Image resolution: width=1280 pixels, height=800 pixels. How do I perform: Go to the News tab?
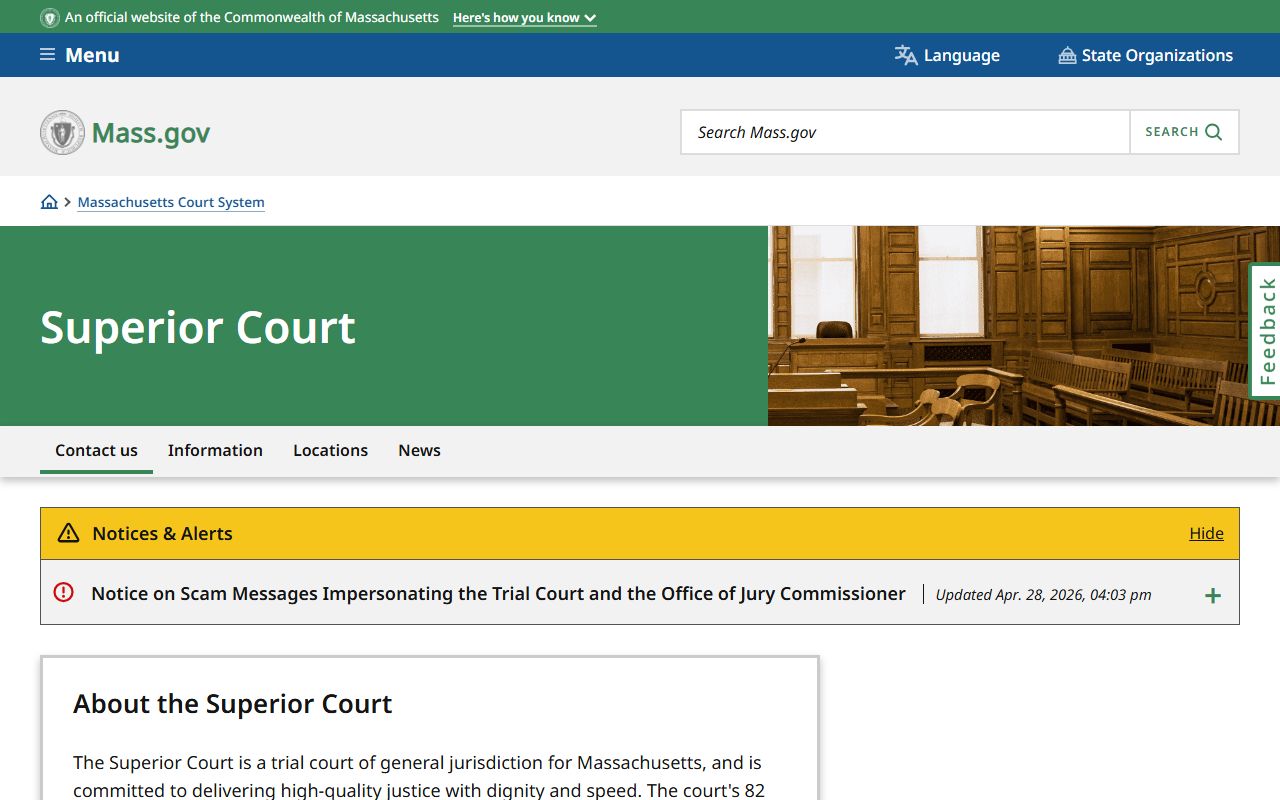(x=419, y=450)
